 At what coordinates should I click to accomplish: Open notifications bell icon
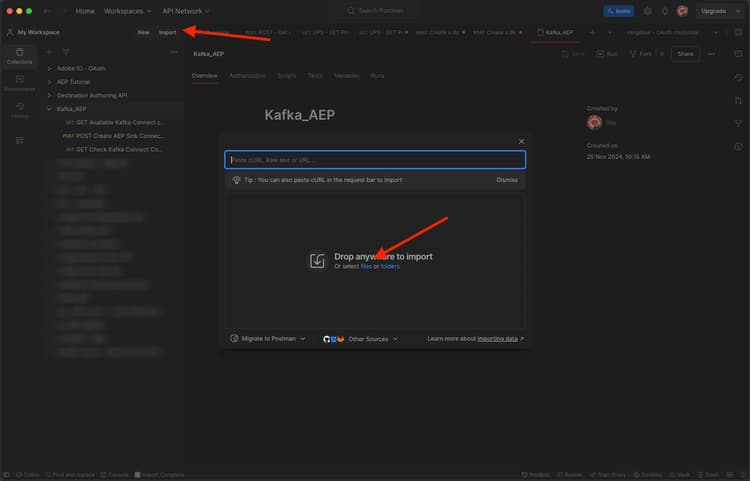pyautogui.click(x=665, y=11)
